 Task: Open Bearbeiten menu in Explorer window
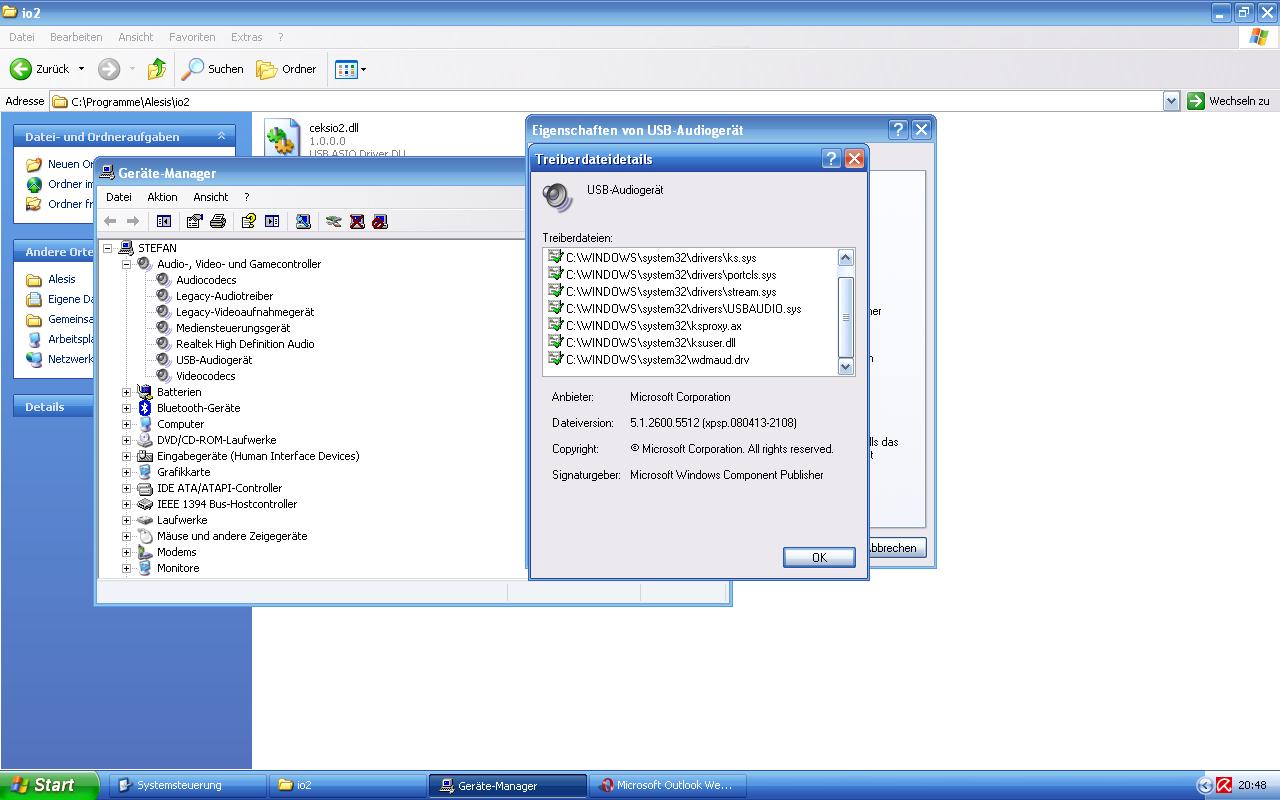pos(76,37)
